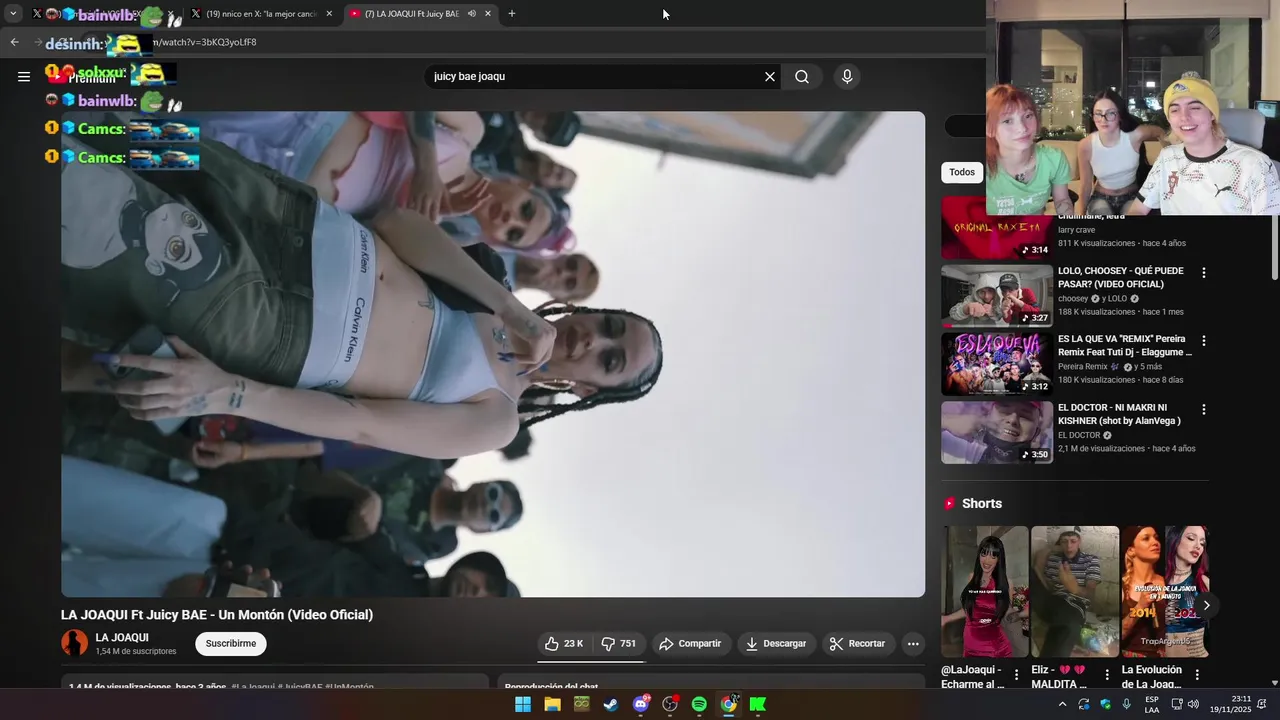Open File Explorer from taskbar
1280x720 pixels.
(552, 704)
